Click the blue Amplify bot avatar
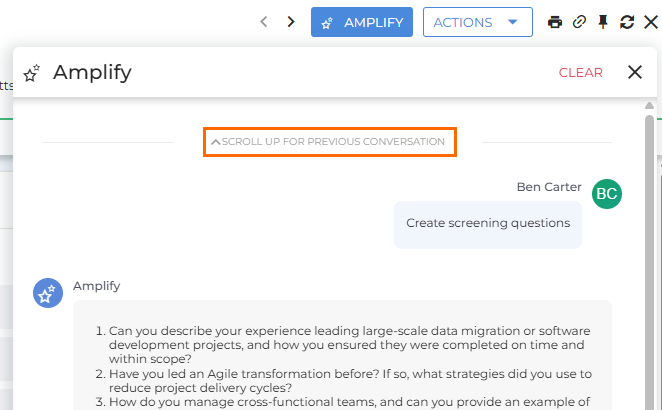Viewport: 662px width, 410px height. pyautogui.click(x=48, y=293)
